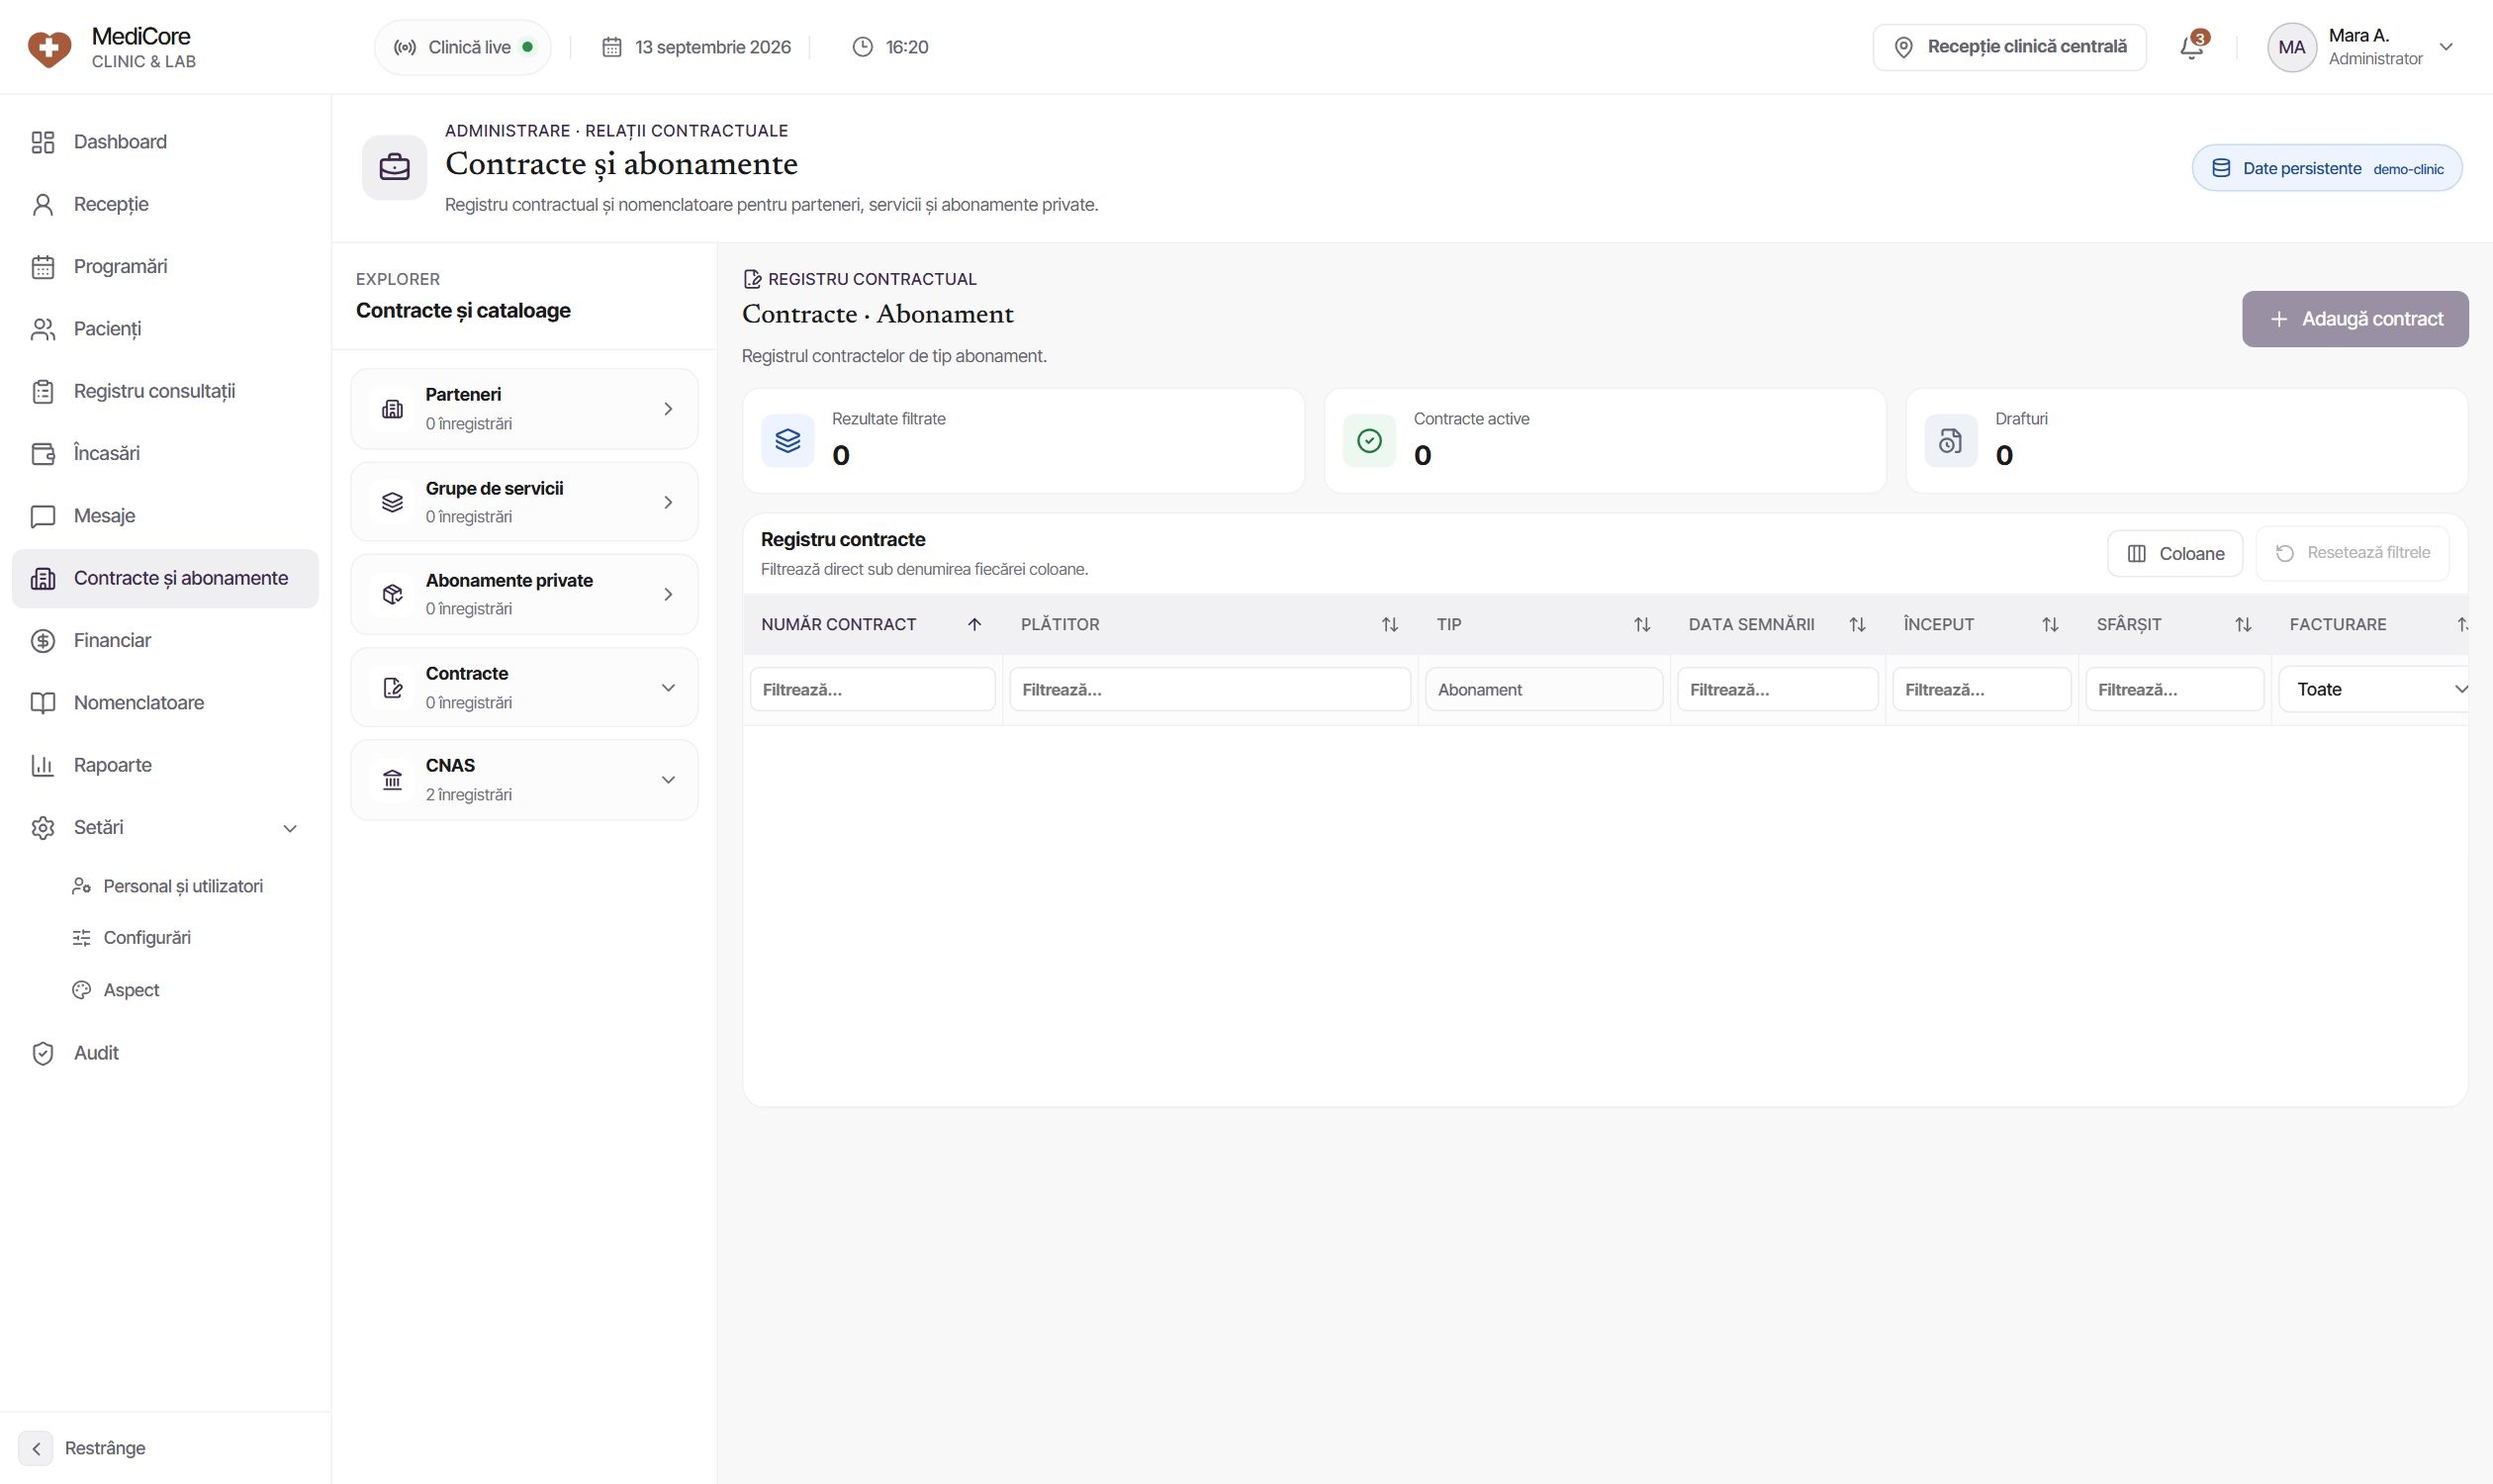The height and width of the screenshot is (1484, 2493).
Task: Click the Abonamente private box icon
Action: click(x=393, y=594)
